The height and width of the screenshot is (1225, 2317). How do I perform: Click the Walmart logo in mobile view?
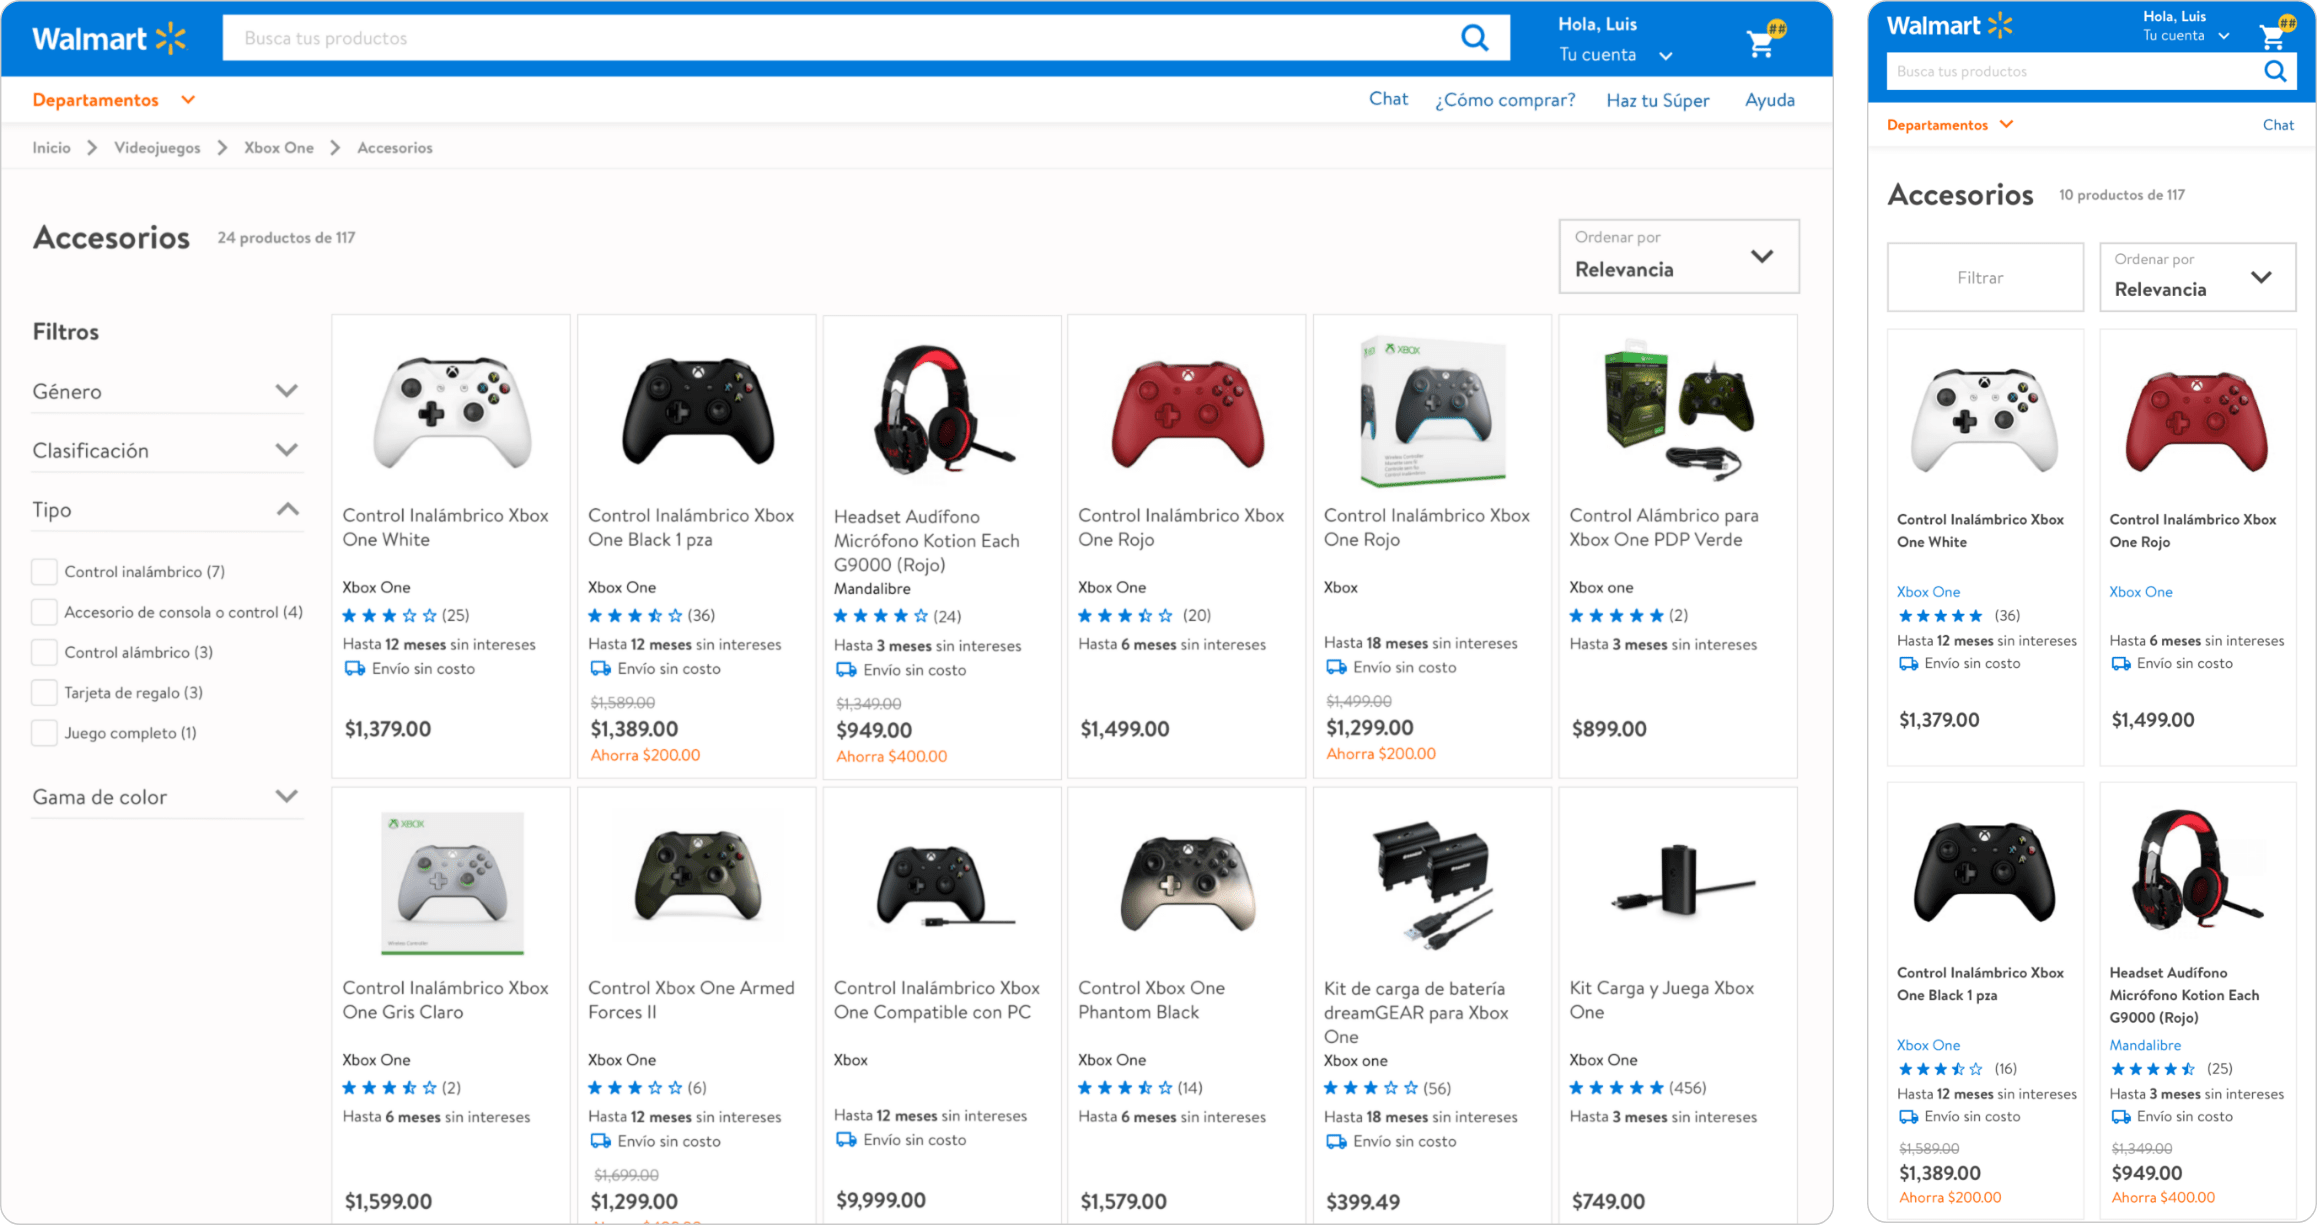[x=1948, y=26]
